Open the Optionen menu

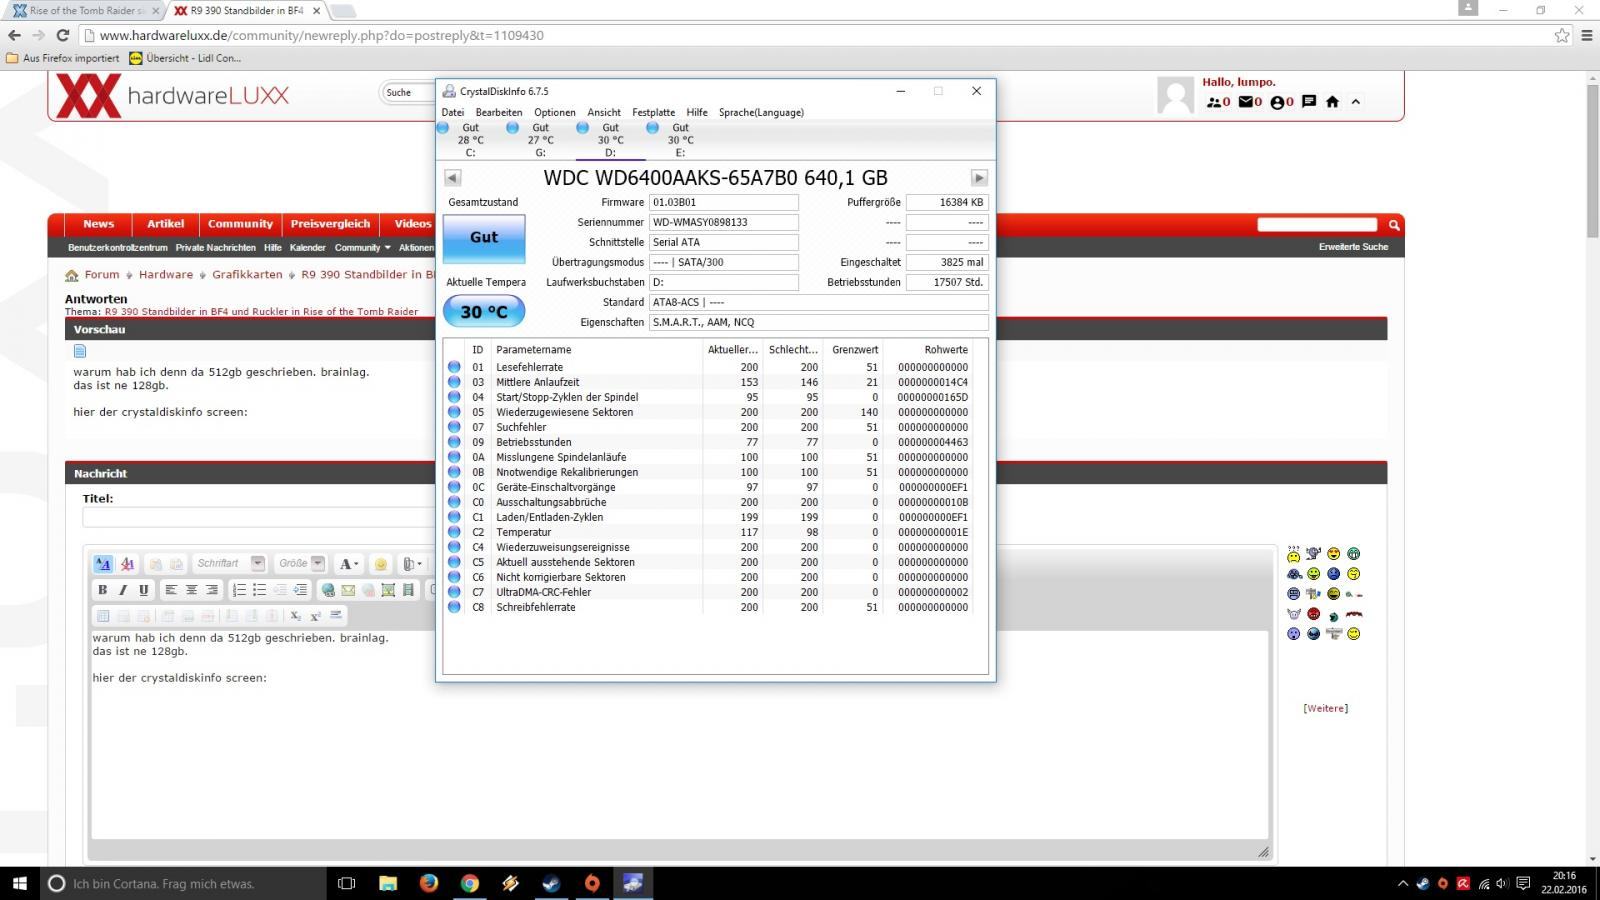point(555,112)
